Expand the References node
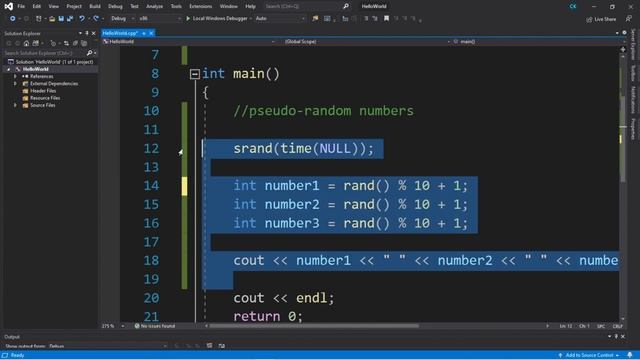Screen dimensions: 640x360 (16, 76)
